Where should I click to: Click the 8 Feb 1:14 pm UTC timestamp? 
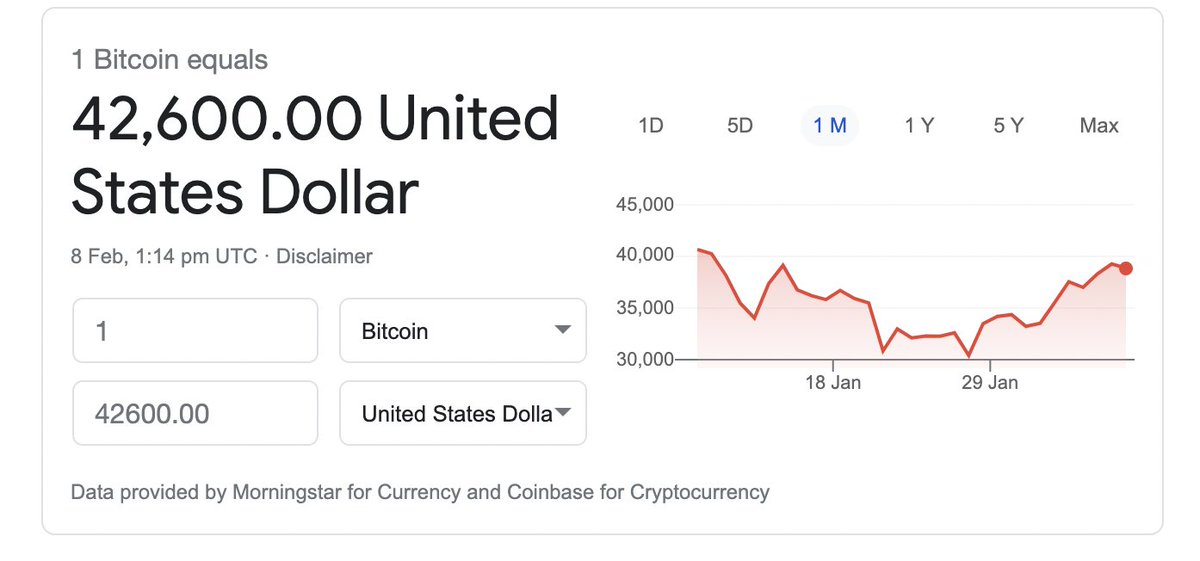[164, 256]
